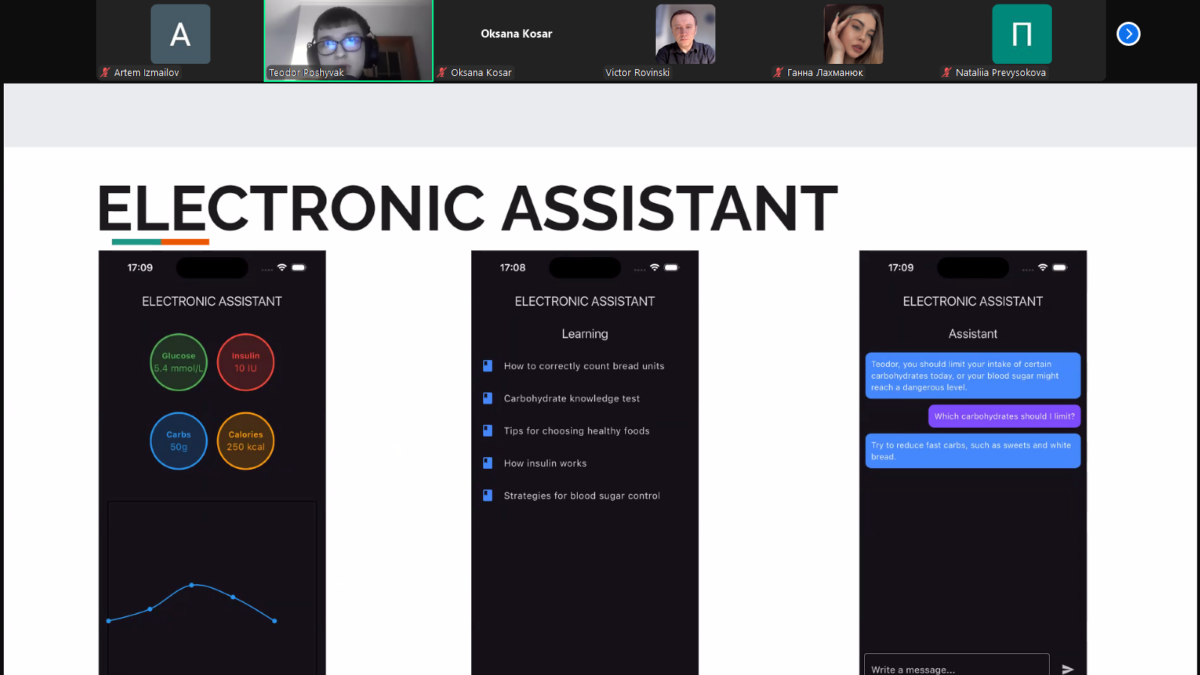Click the next participants arrow button
This screenshot has width=1200, height=675.
[x=1128, y=34]
